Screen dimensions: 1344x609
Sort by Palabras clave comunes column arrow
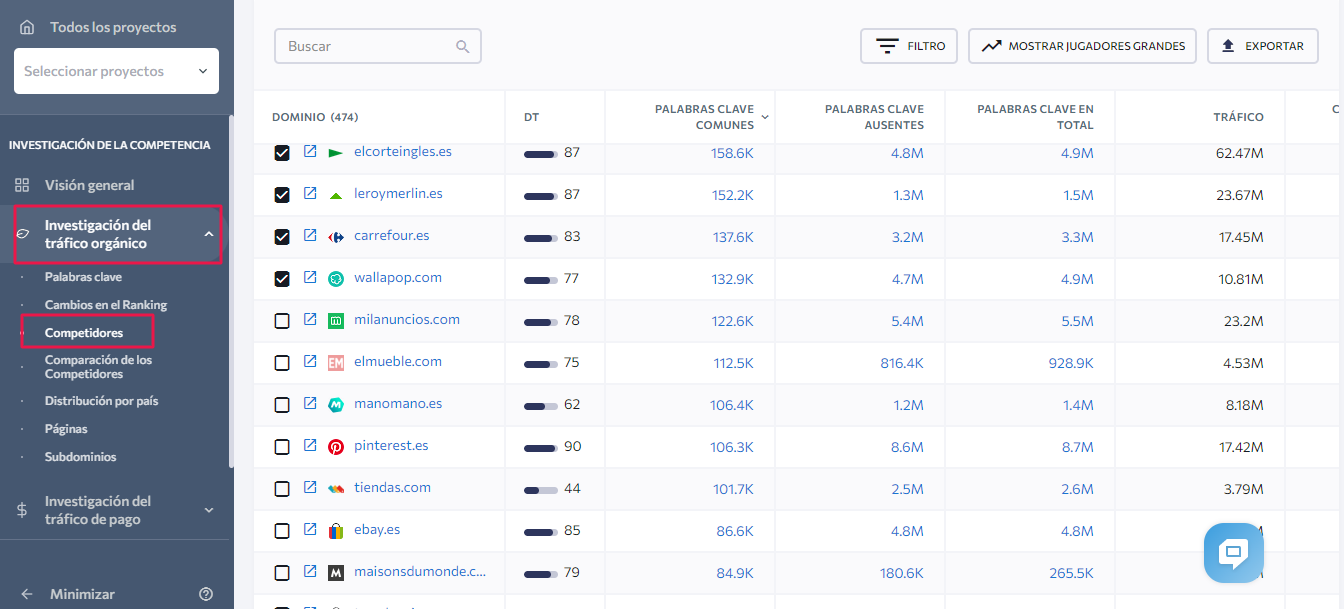click(x=765, y=117)
